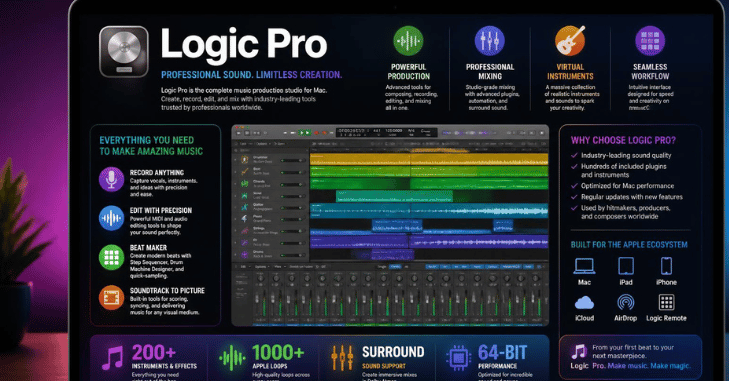
Task: Click the Logic Pro platinum disc app icon
Action: [x=124, y=51]
